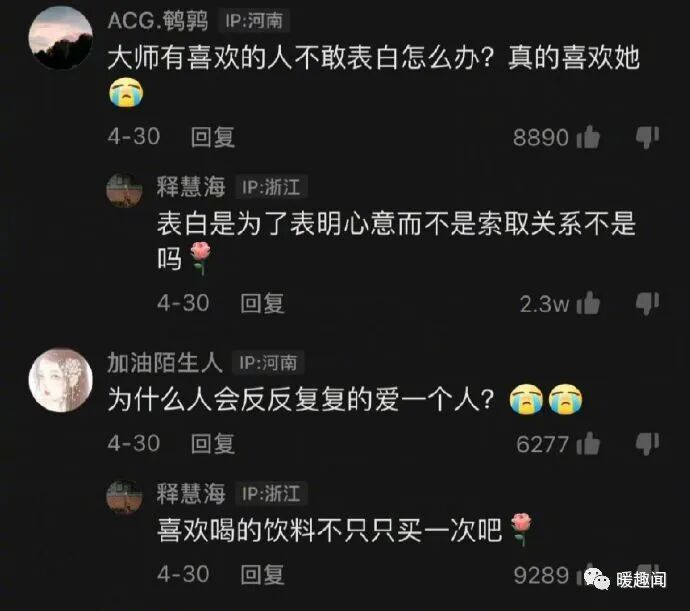
Task: Click the IP:河南 tag beside ACG.鹌鹑
Action: pyautogui.click(x=254, y=21)
